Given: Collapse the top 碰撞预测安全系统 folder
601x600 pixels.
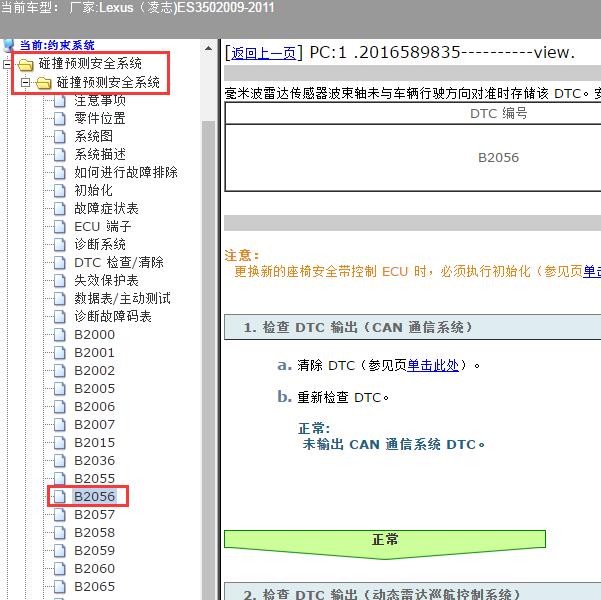Looking at the screenshot, I should pos(7,64).
